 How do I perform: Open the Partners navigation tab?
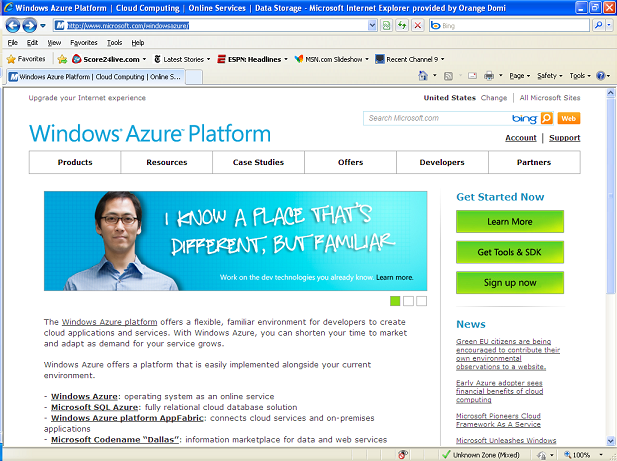tap(534, 162)
